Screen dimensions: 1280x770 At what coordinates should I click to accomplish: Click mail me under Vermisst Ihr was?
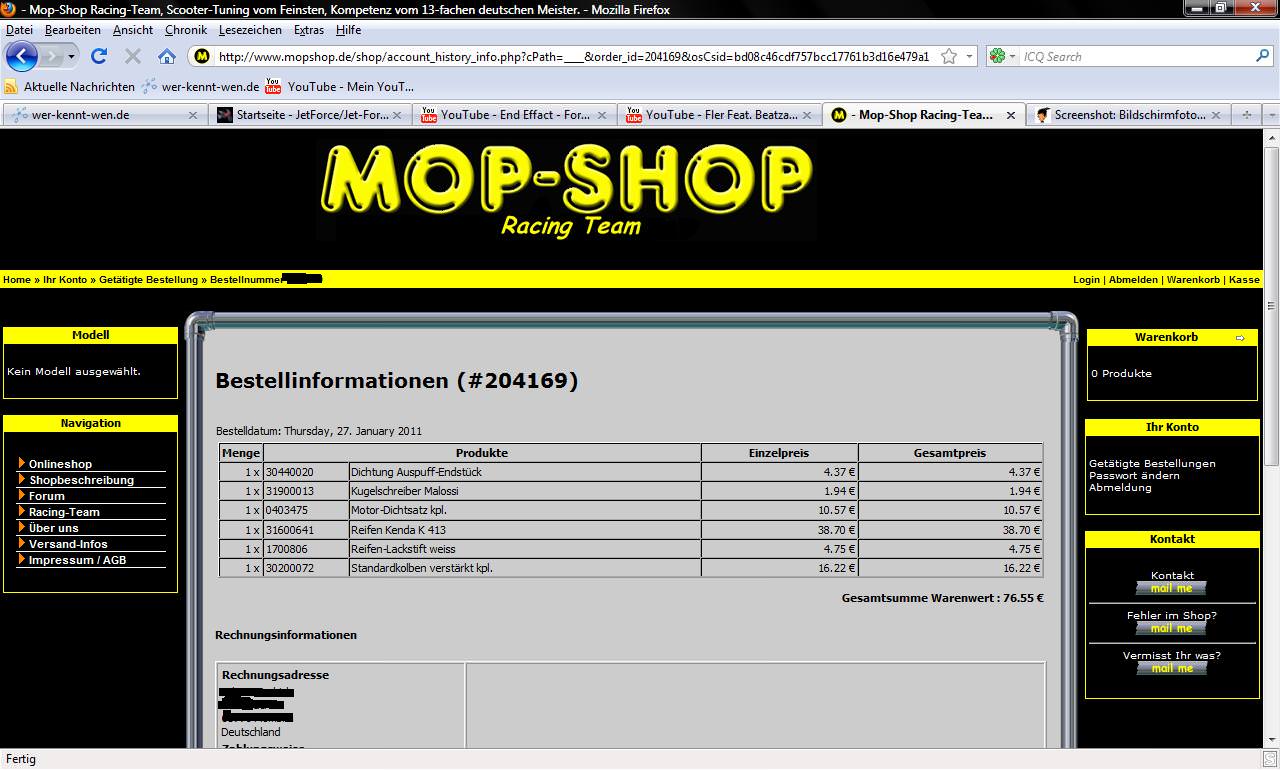tap(1171, 668)
